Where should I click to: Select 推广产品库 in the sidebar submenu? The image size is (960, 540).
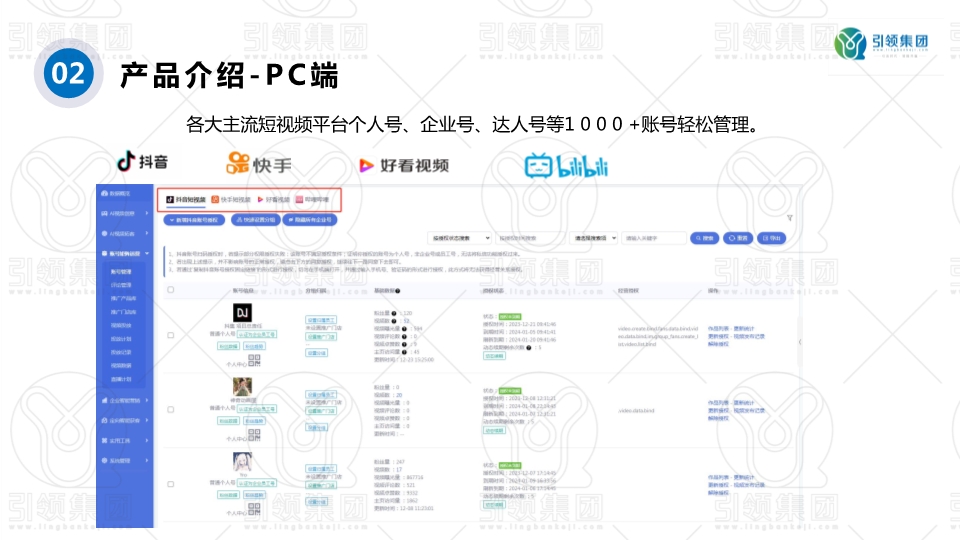click(x=123, y=299)
